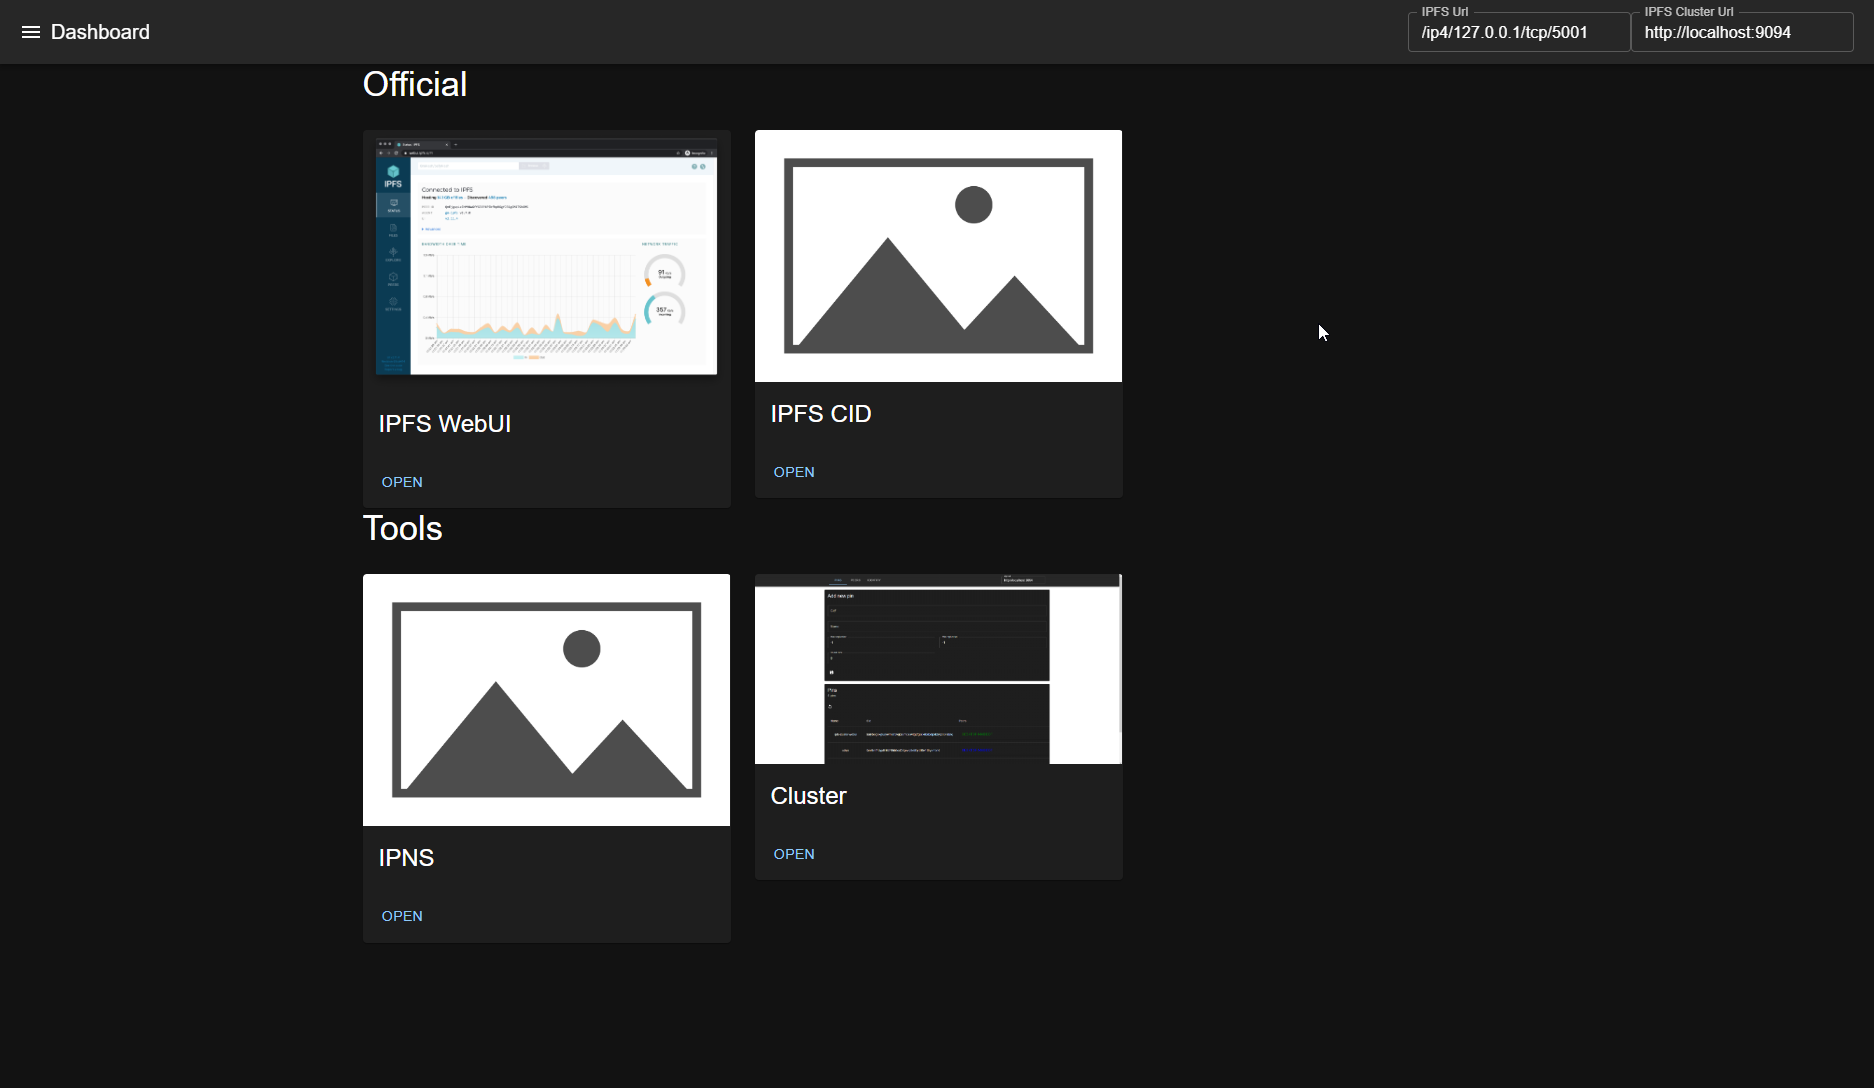Click the IPFS Cluster Url input field

pyautogui.click(x=1742, y=32)
